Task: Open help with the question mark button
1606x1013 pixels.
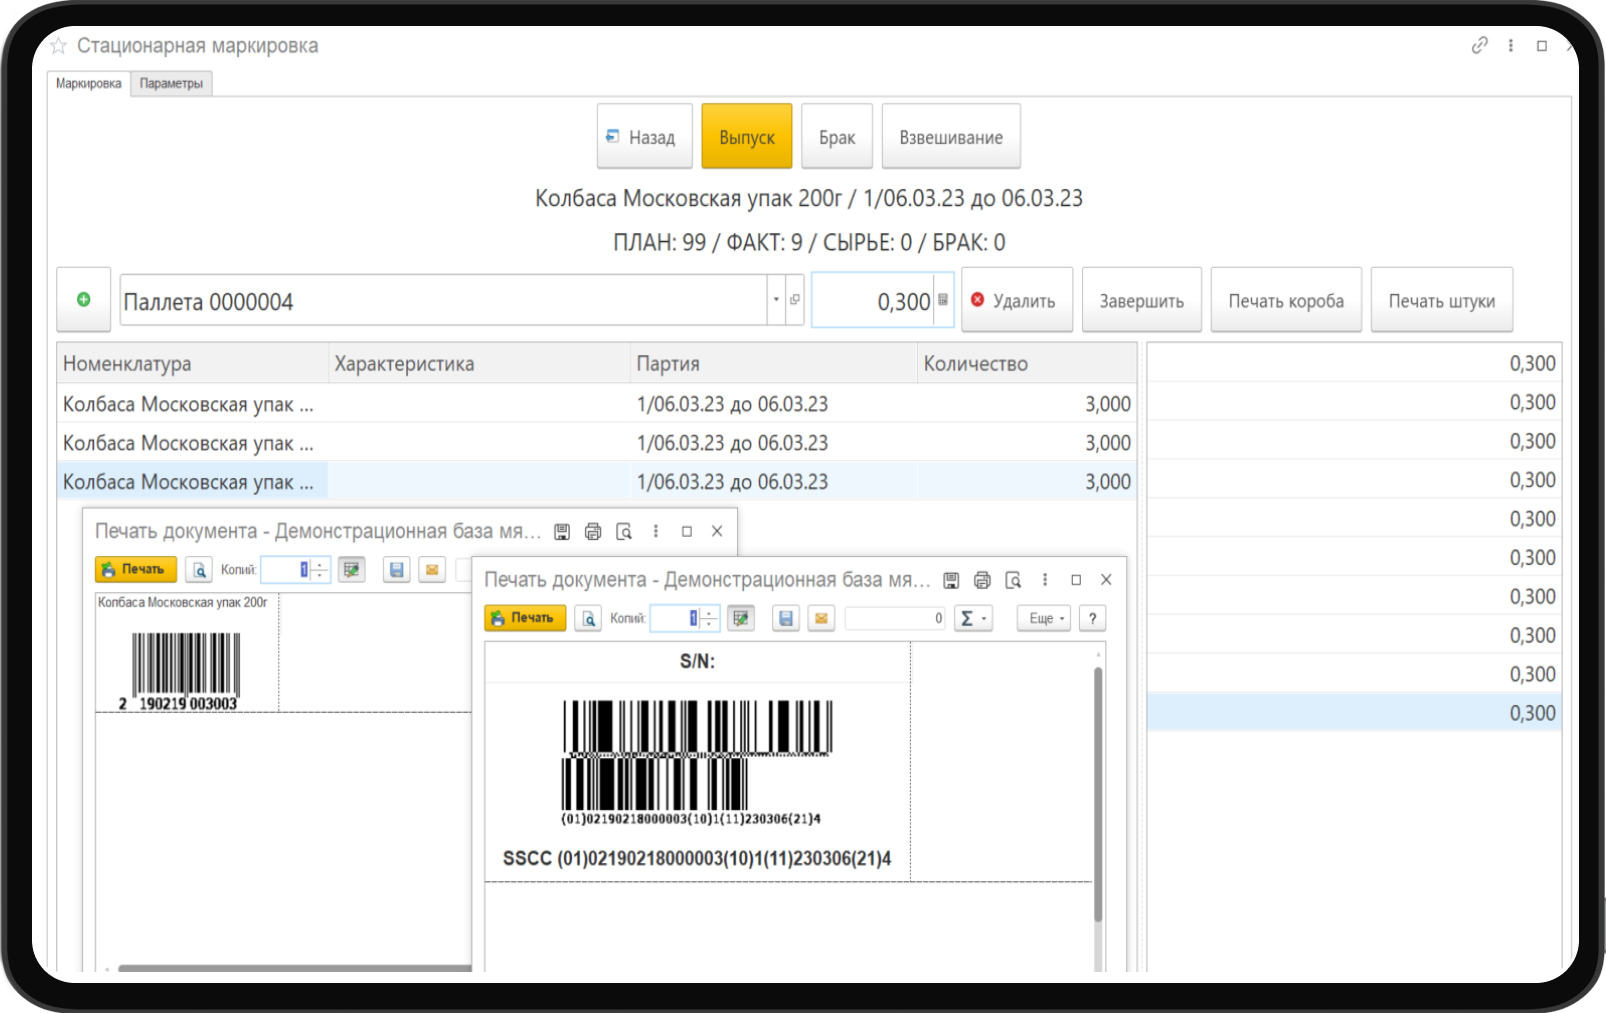Action: pos(1093,619)
